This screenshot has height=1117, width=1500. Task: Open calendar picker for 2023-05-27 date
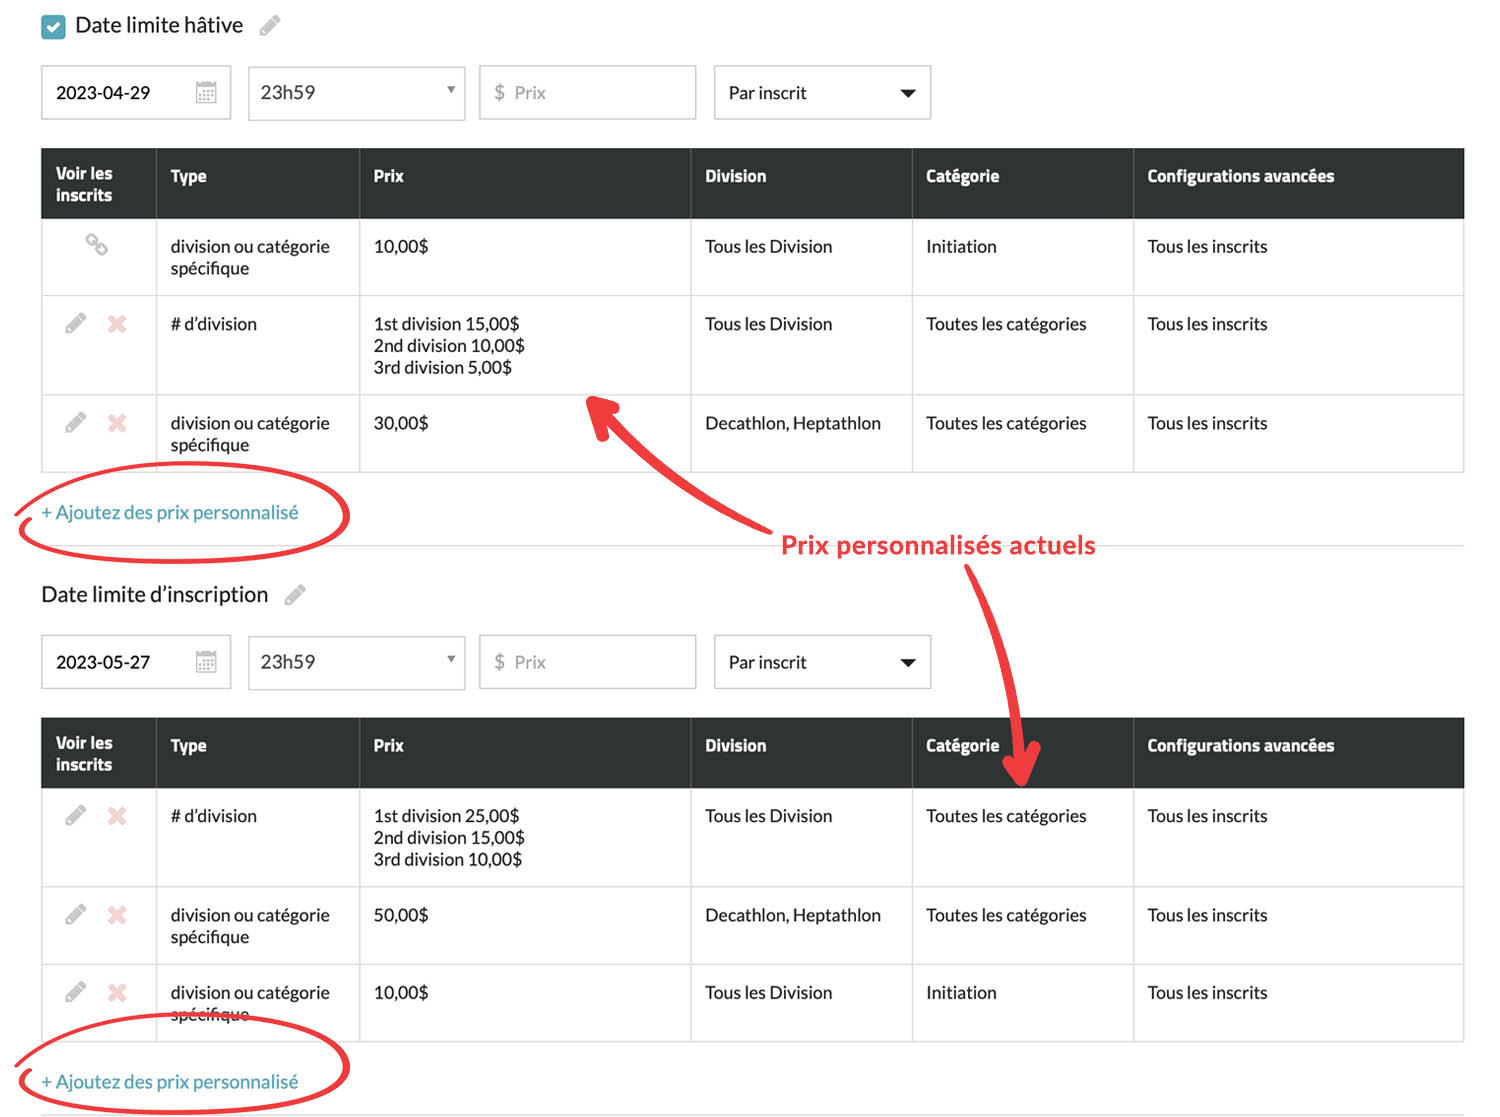pos(206,662)
